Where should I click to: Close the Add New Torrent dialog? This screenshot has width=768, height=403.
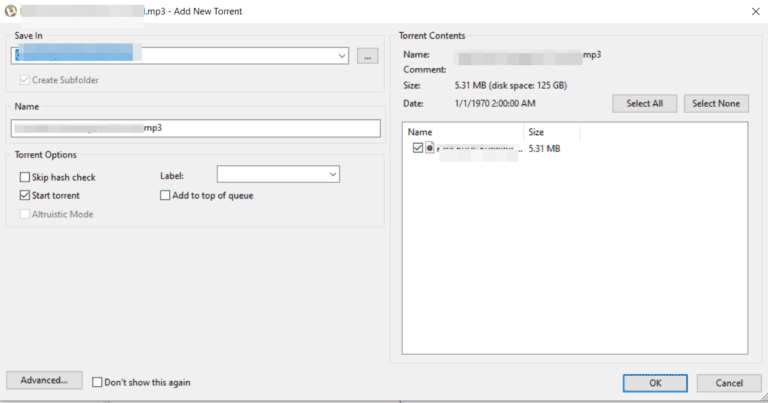753,11
